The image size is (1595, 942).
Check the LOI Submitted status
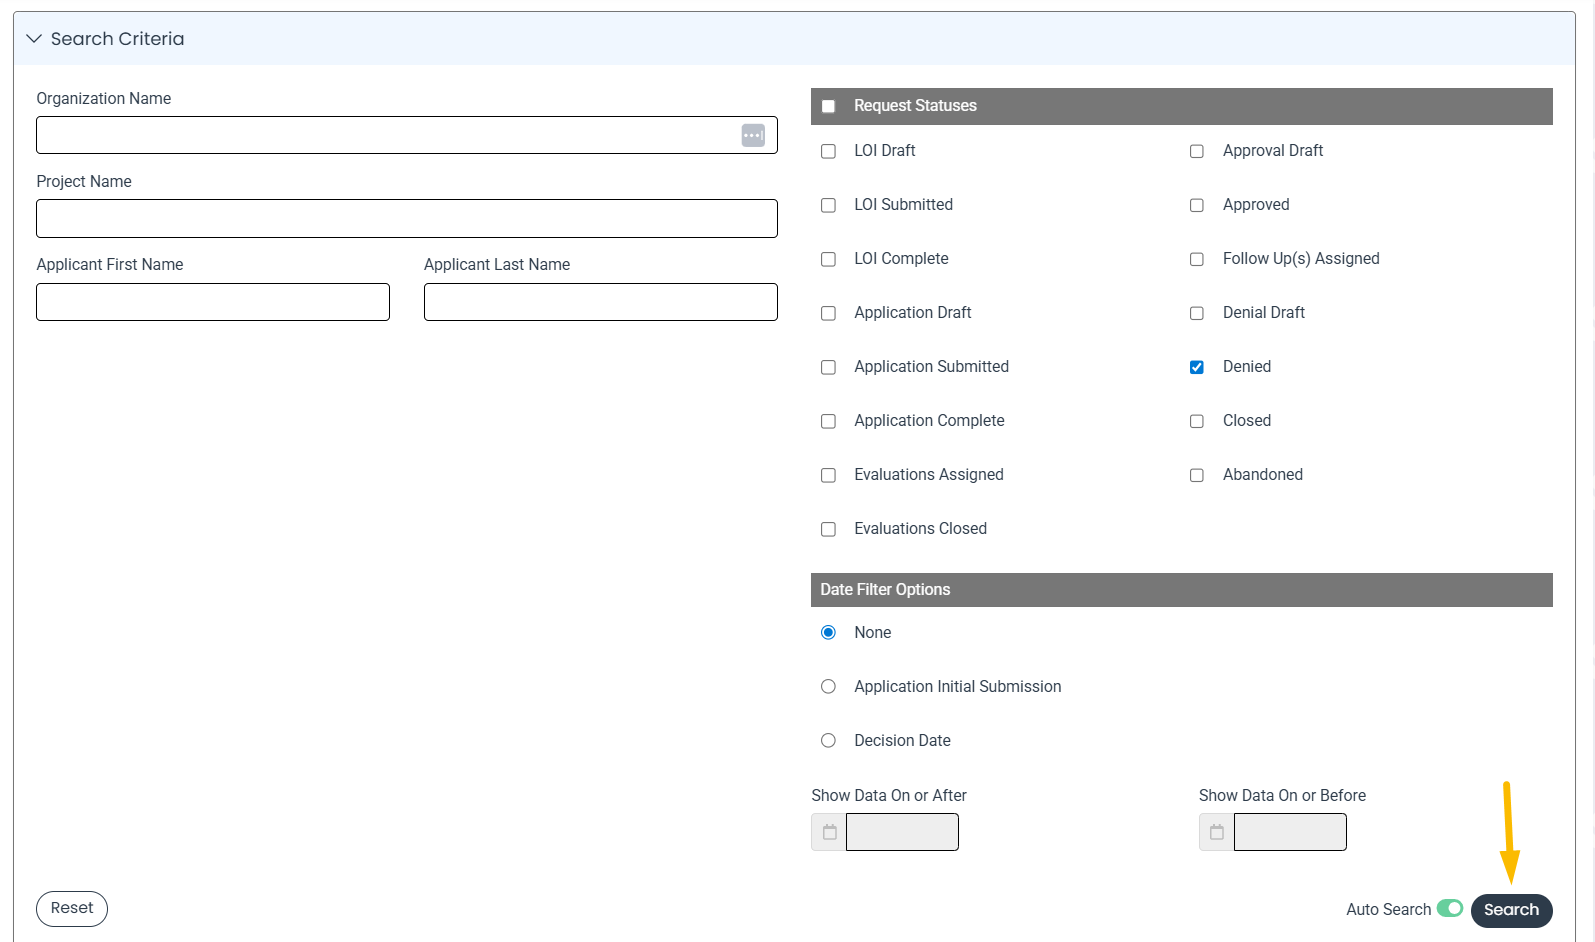tap(828, 205)
